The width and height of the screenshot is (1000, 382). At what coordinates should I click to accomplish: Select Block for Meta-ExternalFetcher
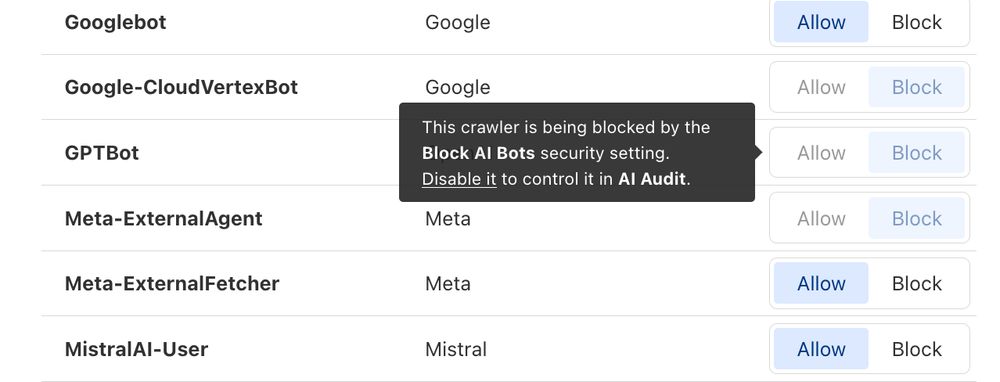pos(916,283)
